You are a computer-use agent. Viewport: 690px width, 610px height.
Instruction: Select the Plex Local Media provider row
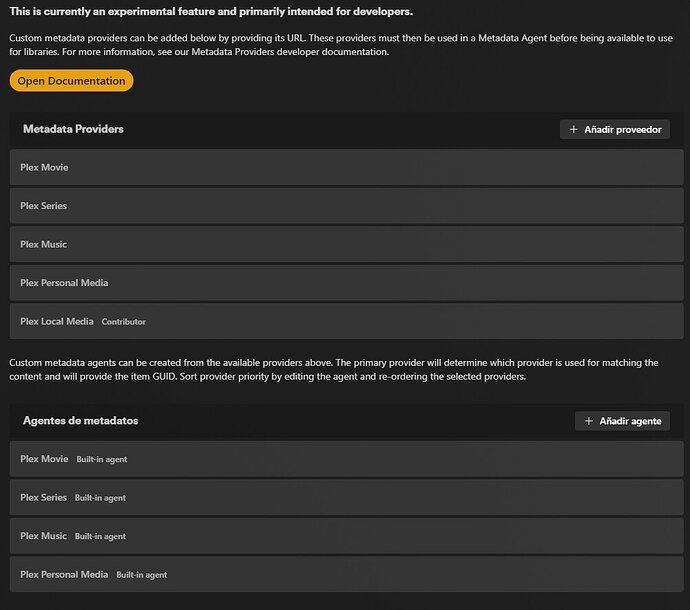pos(346,321)
